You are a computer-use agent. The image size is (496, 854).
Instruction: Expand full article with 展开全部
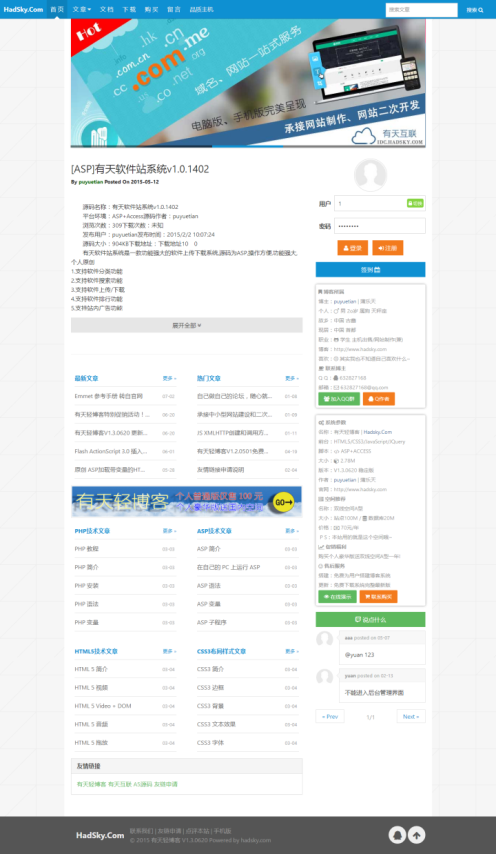187,325
